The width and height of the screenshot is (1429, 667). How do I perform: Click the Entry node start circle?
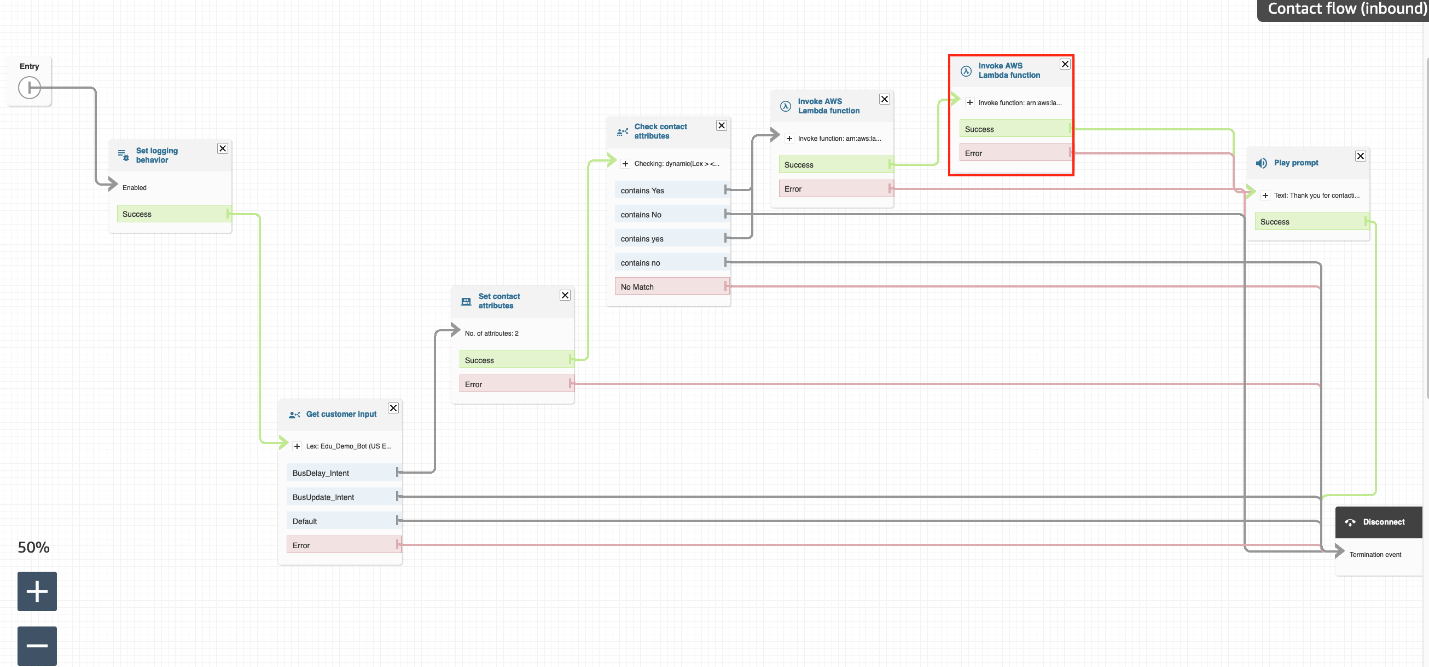29,89
